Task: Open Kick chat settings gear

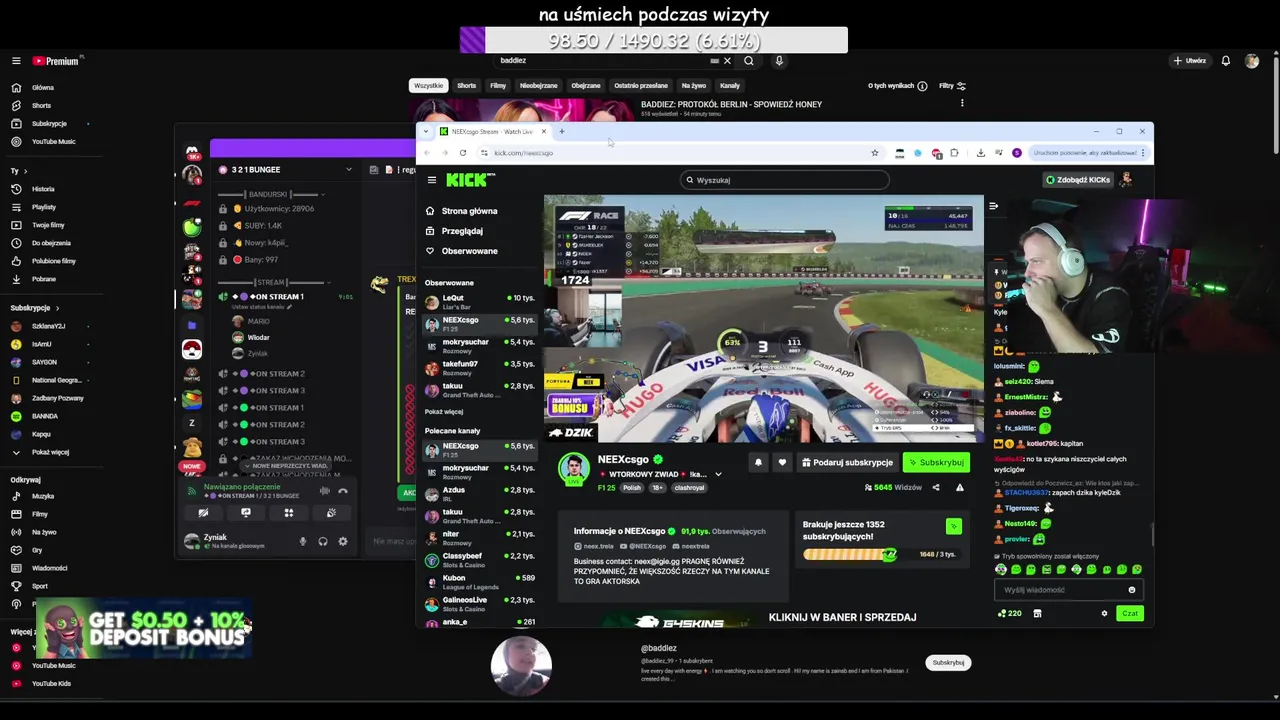Action: tap(1104, 613)
